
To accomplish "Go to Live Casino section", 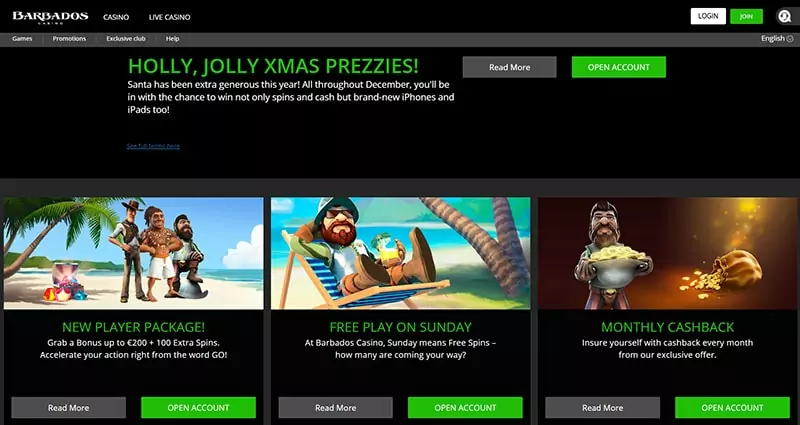I will [169, 17].
